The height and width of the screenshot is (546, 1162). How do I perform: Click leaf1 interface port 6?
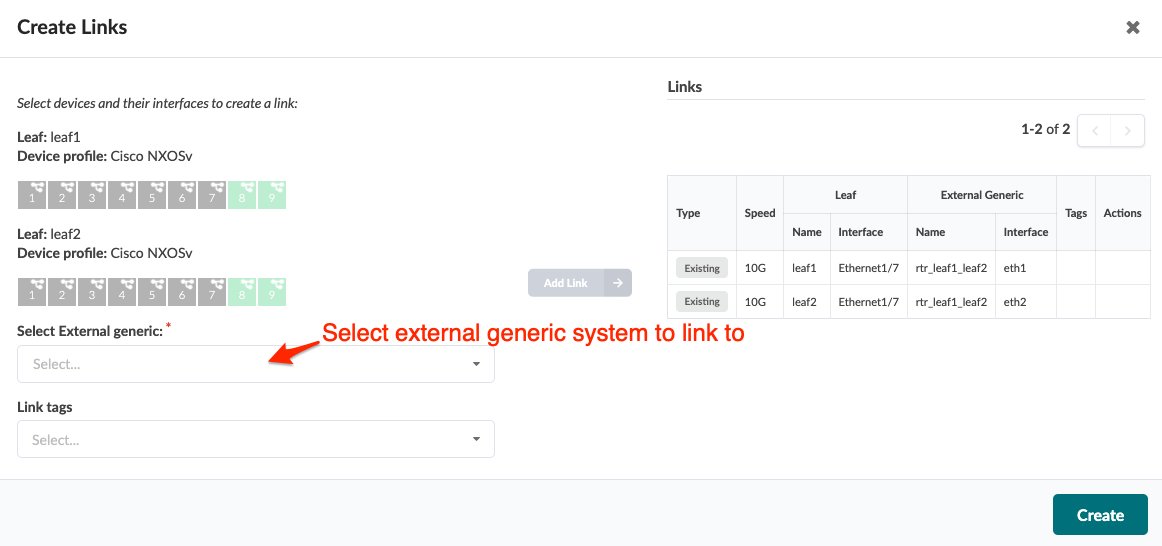tap(182, 194)
